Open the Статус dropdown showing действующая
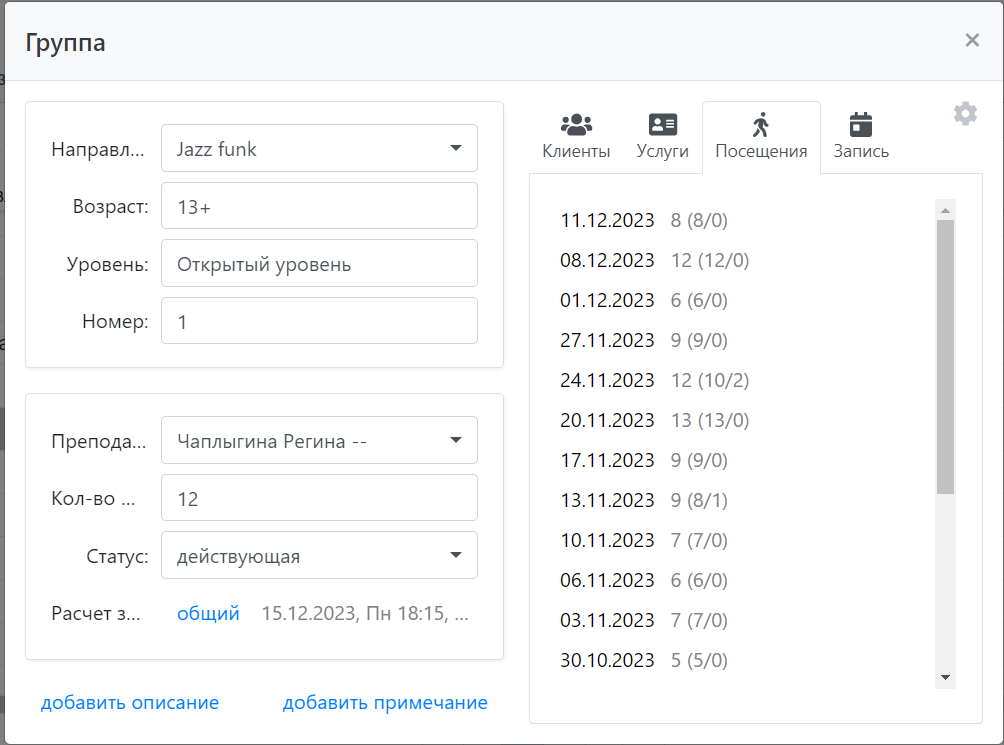 click(319, 555)
